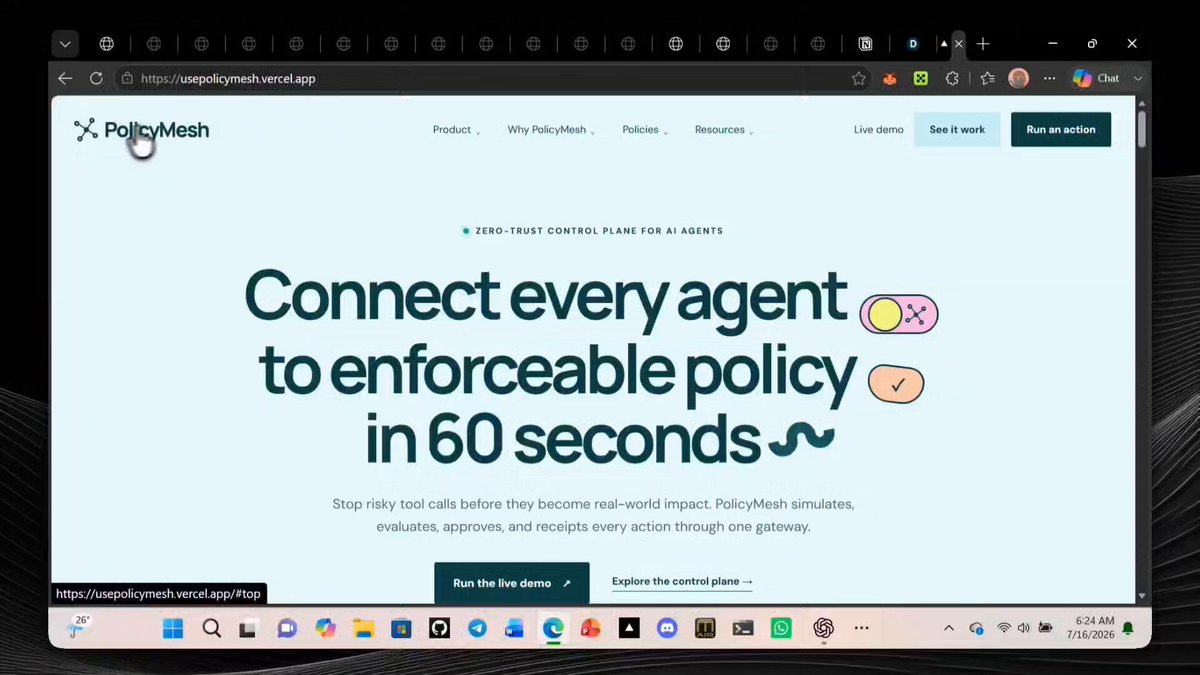The image size is (1200, 675).
Task: View site info icon in the address bar
Action: pos(127,78)
